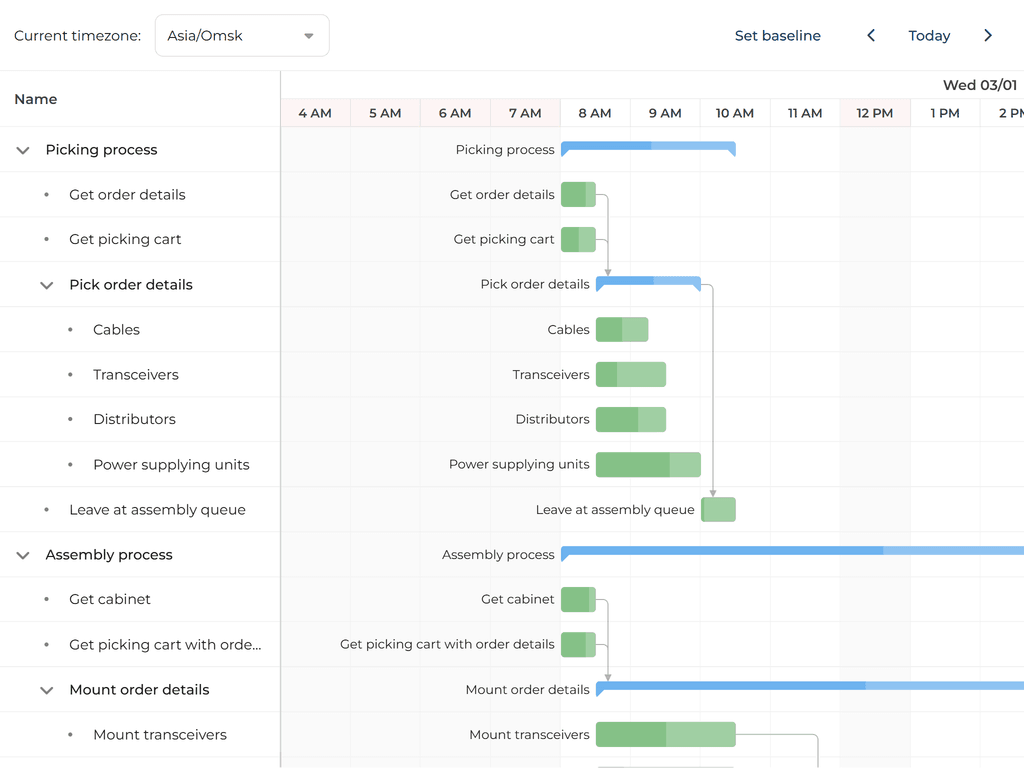The height and width of the screenshot is (768, 1024).
Task: Collapse the Pick order details subgroup
Action: (x=46, y=285)
